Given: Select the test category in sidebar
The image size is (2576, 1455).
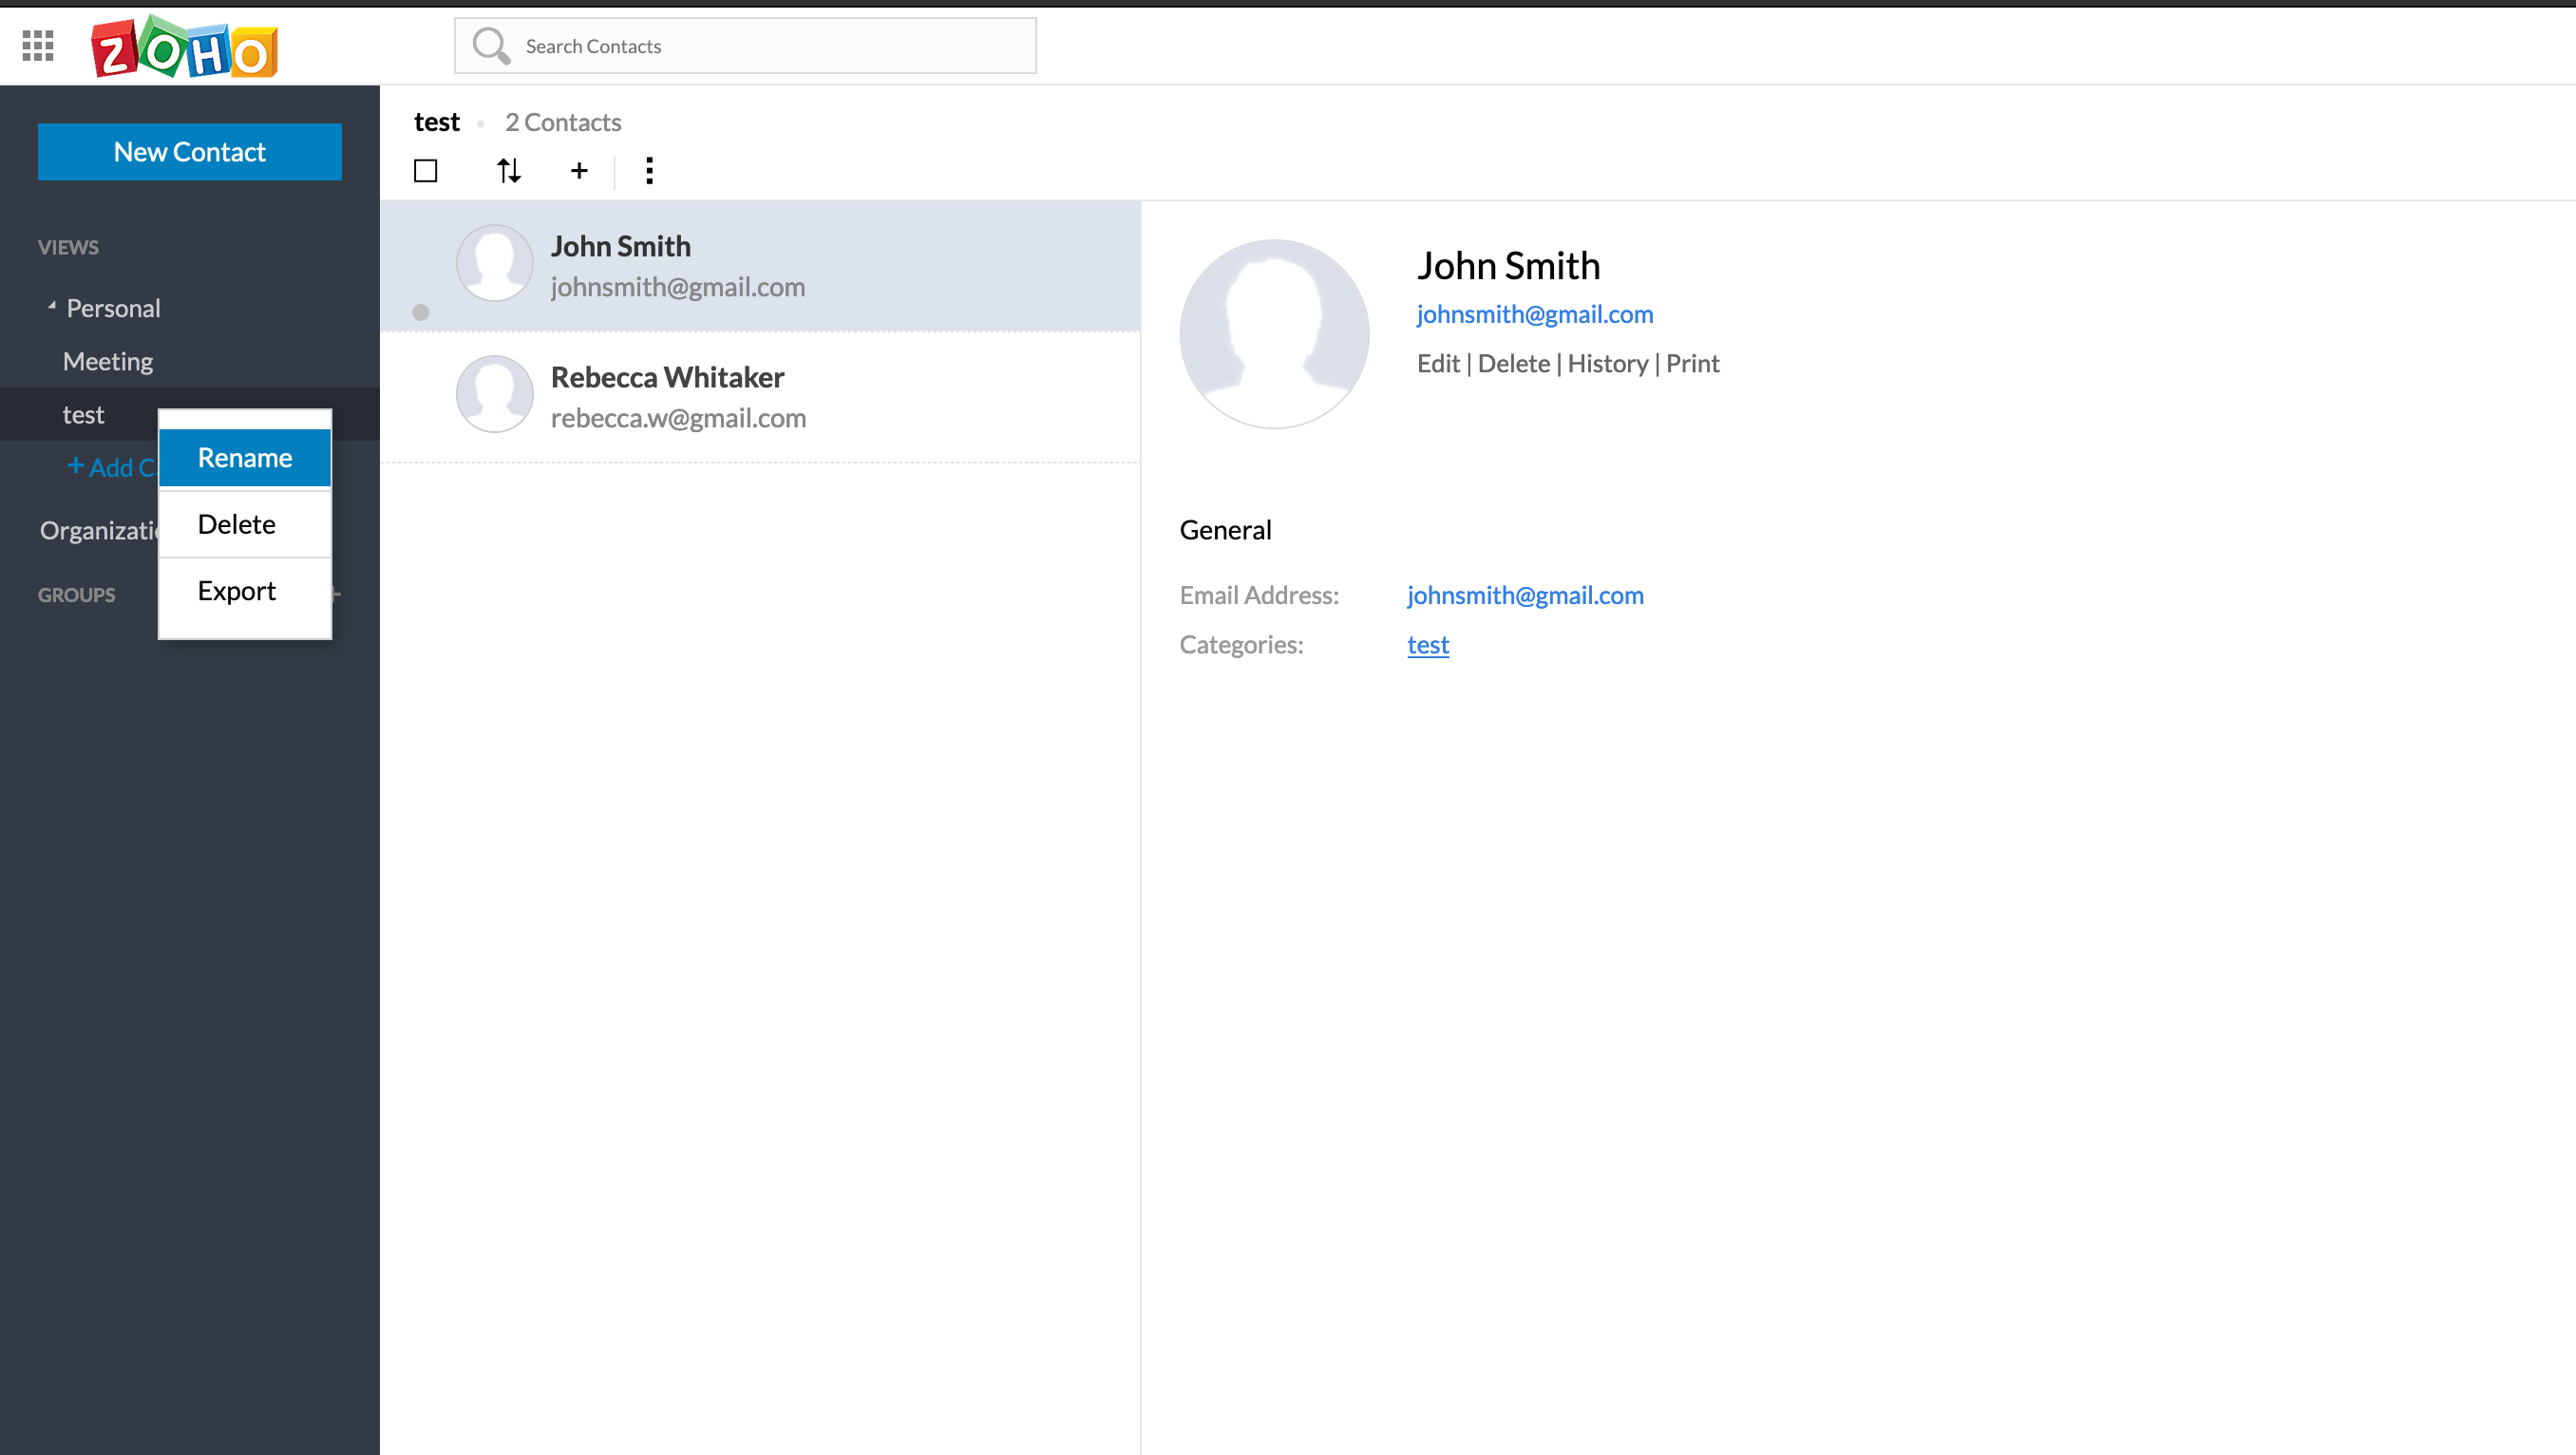Looking at the screenshot, I should [83, 415].
